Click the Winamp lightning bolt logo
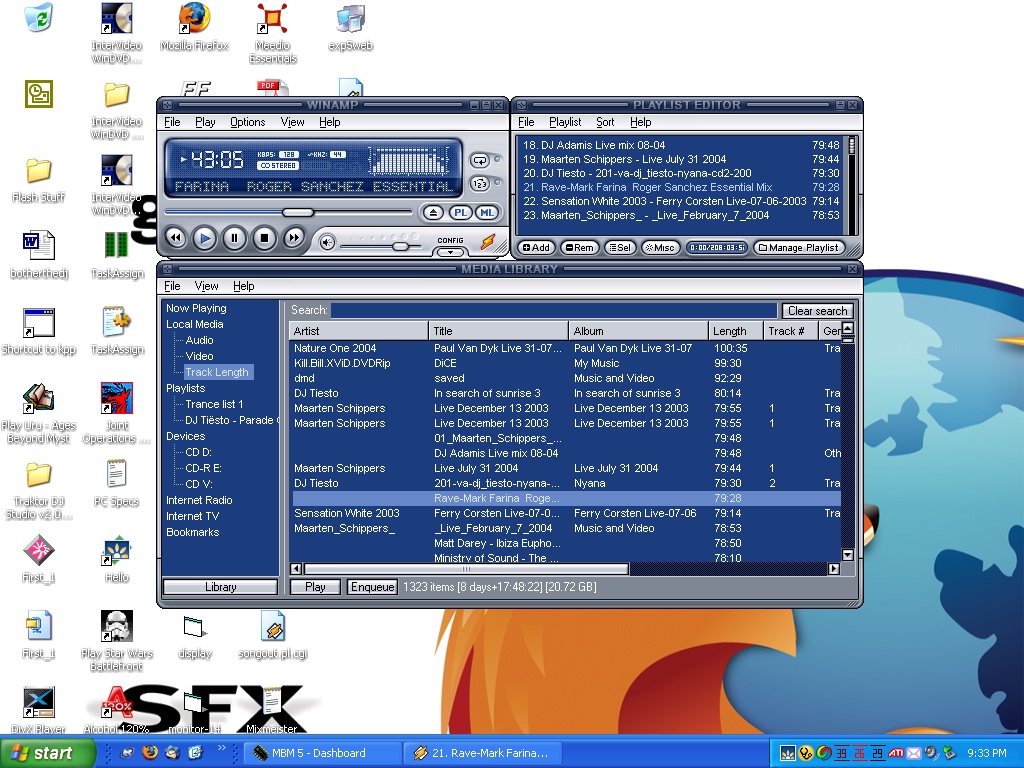Viewport: 1024px width, 768px height. [488, 242]
